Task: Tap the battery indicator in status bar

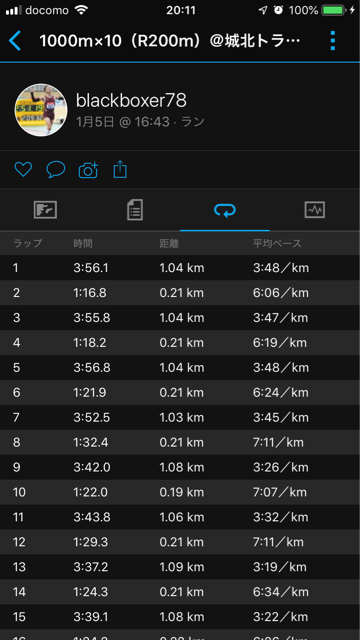Action: tap(334, 10)
